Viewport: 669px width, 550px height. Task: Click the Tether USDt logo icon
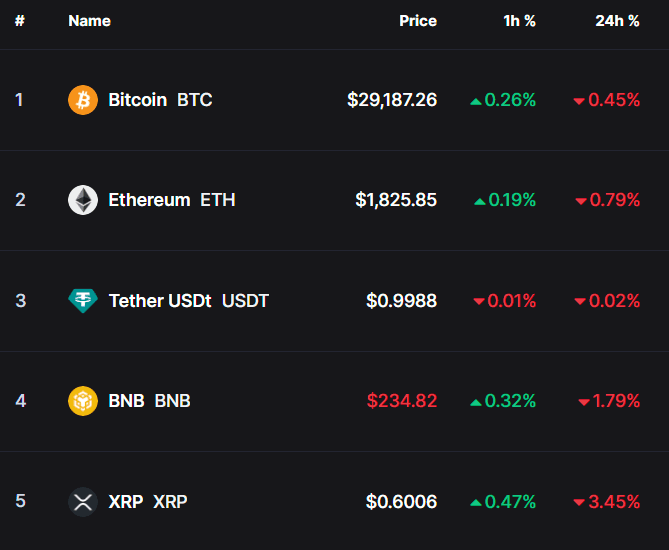coord(83,300)
